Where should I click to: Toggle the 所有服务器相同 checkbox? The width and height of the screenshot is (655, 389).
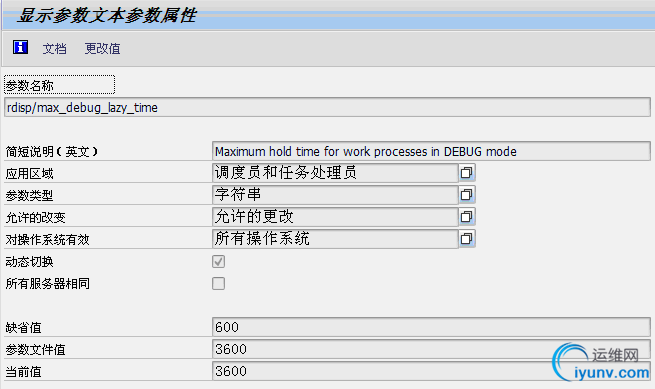(x=218, y=283)
